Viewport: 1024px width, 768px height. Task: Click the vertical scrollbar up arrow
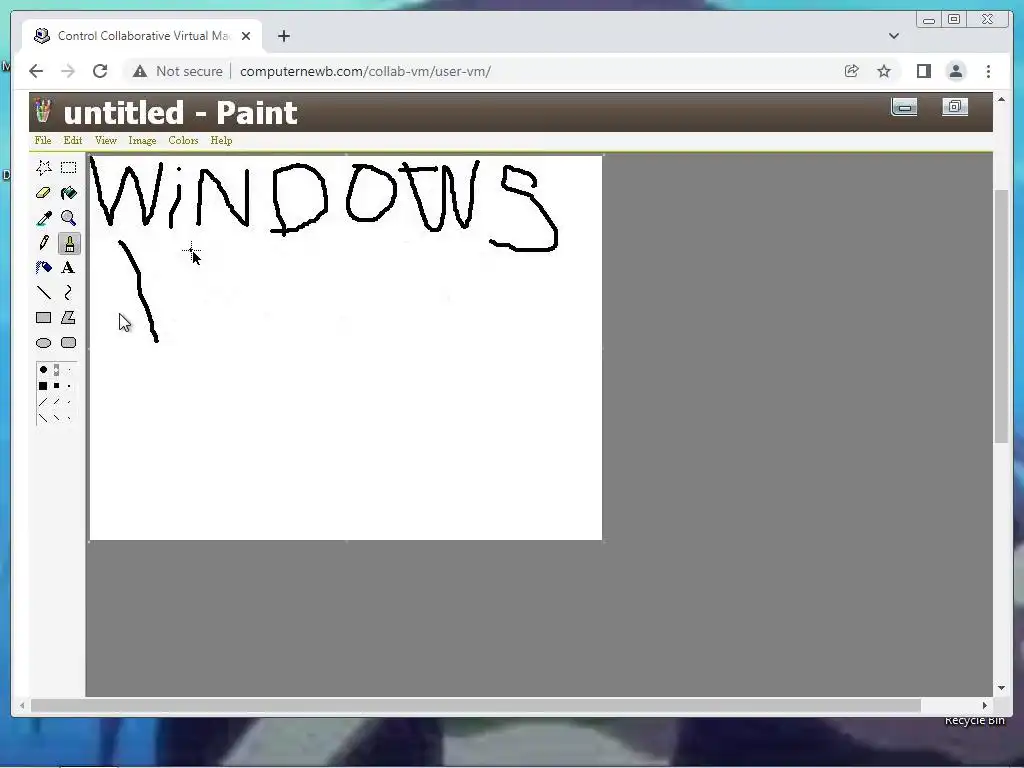coord(1001,100)
